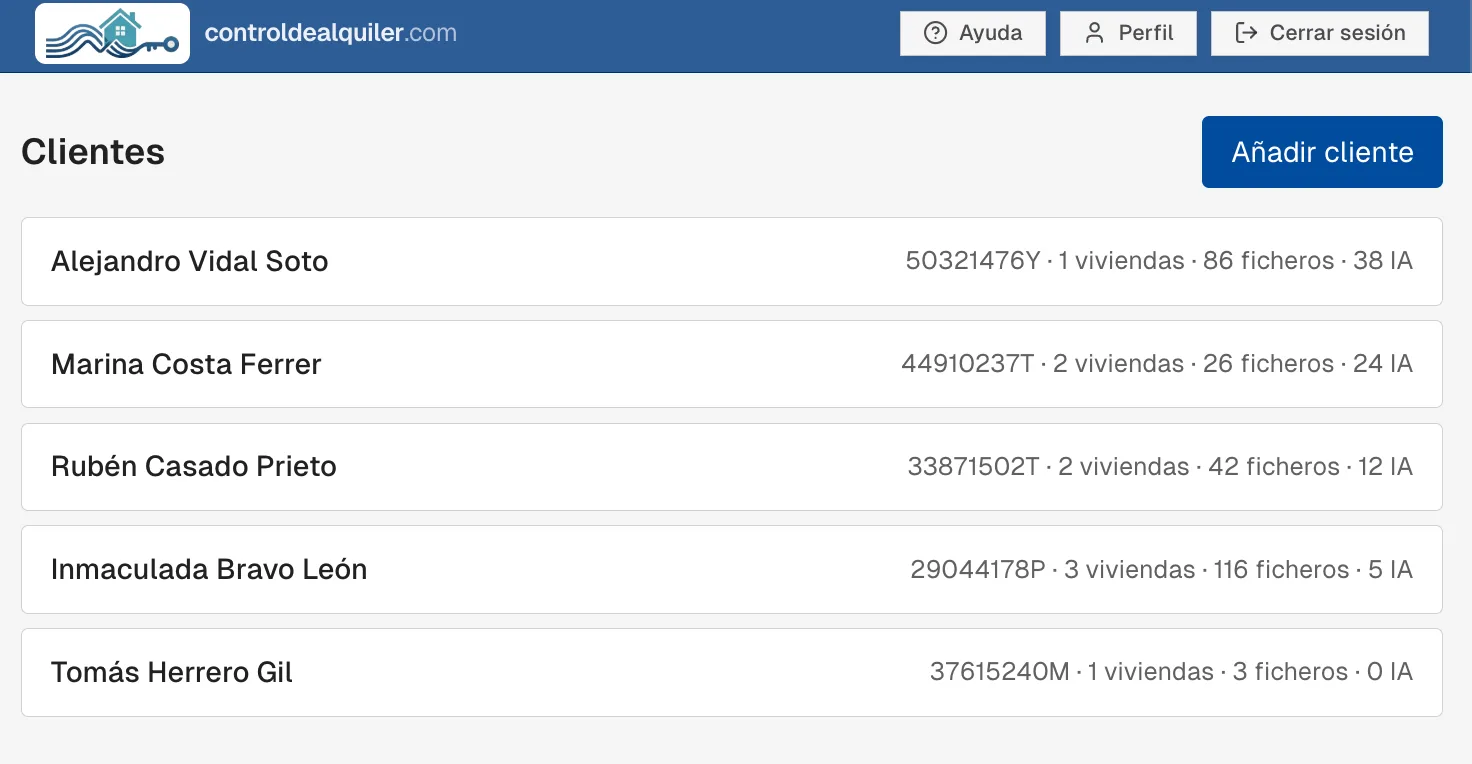The image size is (1472, 764).
Task: Click the house and key logo
Action: point(112,34)
